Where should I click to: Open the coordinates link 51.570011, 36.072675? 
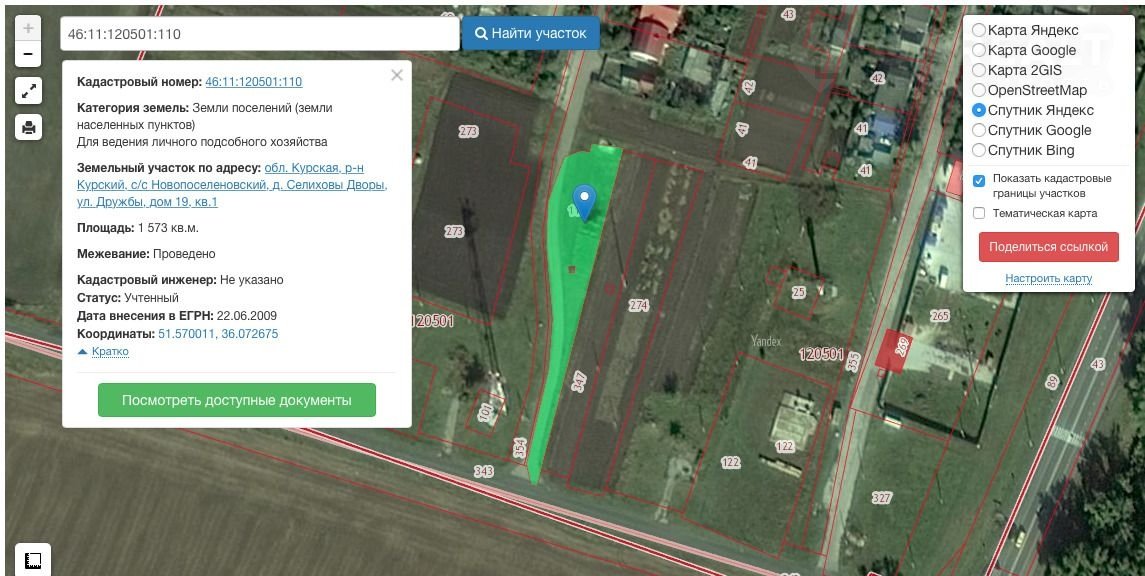coord(218,334)
